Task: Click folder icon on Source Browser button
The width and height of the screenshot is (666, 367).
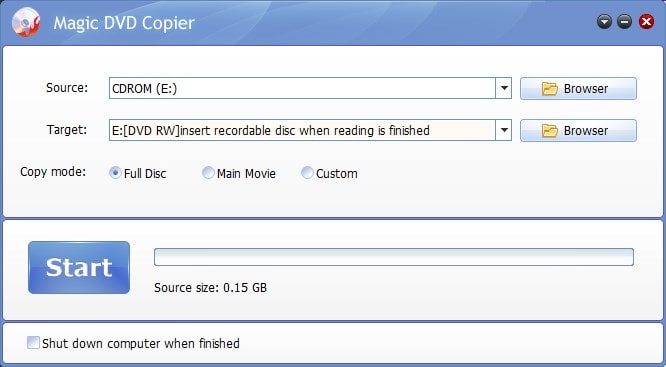Action: [x=549, y=89]
